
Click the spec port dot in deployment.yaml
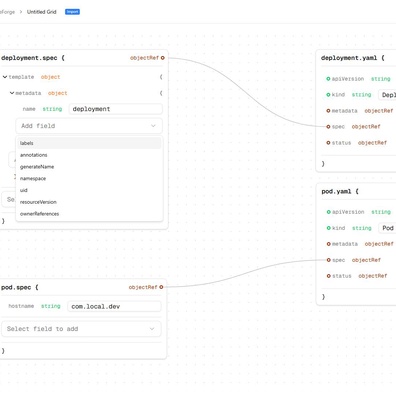pos(328,127)
